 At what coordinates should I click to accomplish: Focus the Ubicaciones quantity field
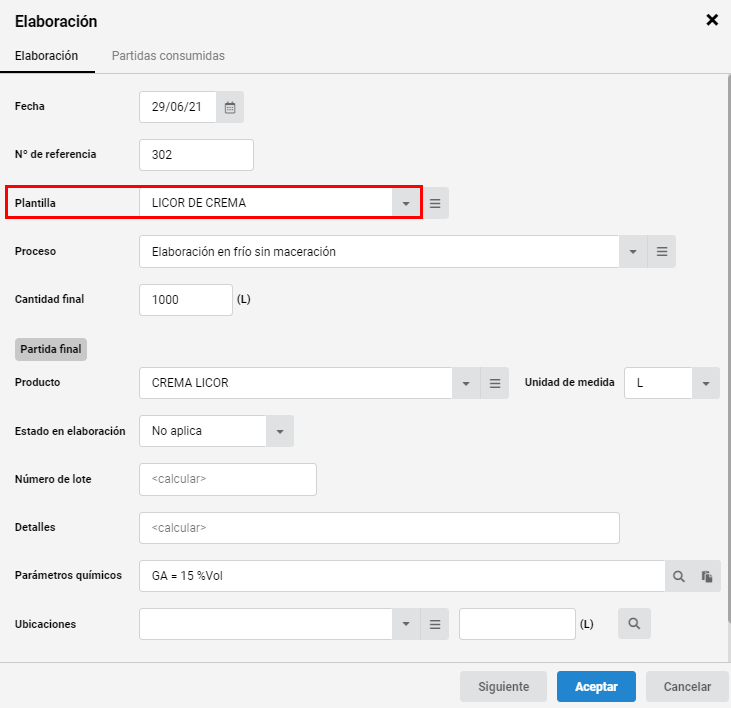coord(517,624)
